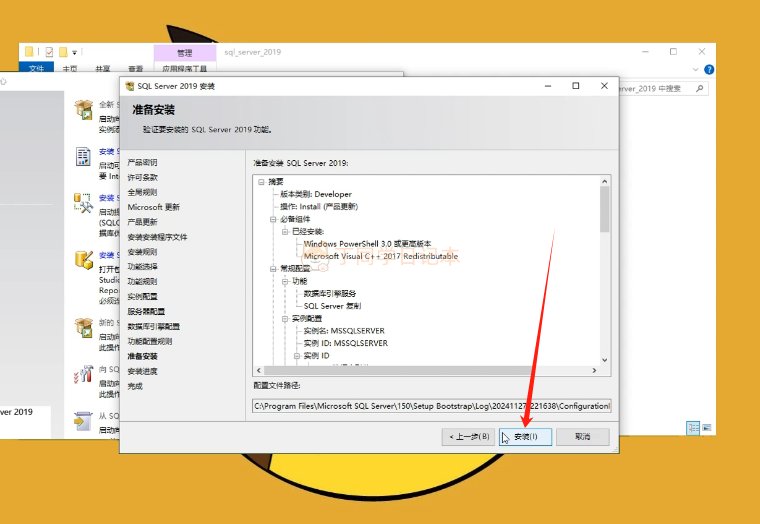
Task: Select the 版本类别: Developer tree row
Action: [316, 194]
